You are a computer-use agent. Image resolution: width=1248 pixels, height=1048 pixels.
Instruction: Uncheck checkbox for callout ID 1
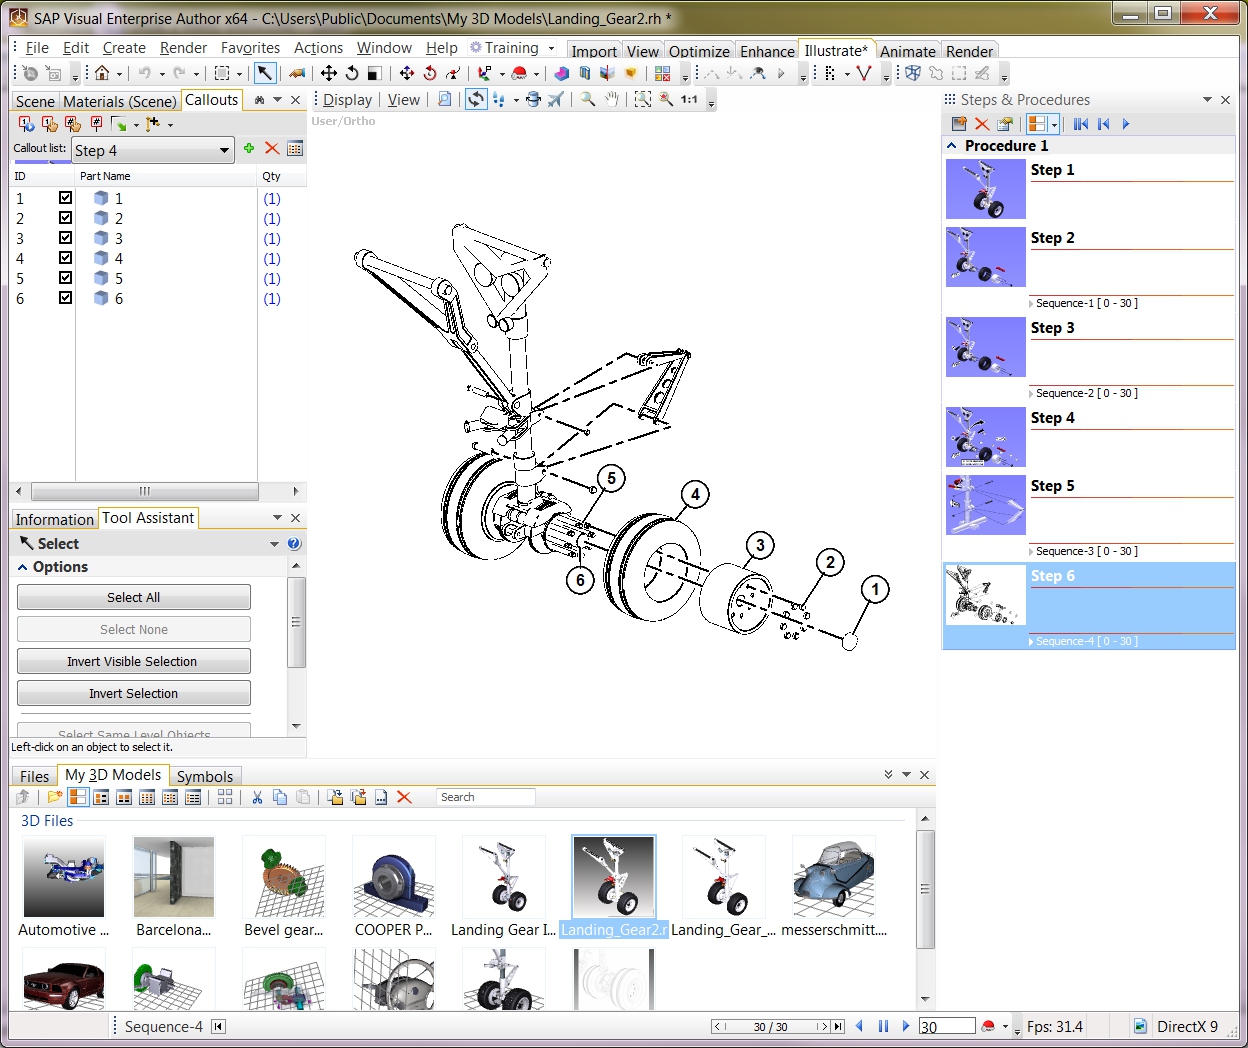pos(65,198)
